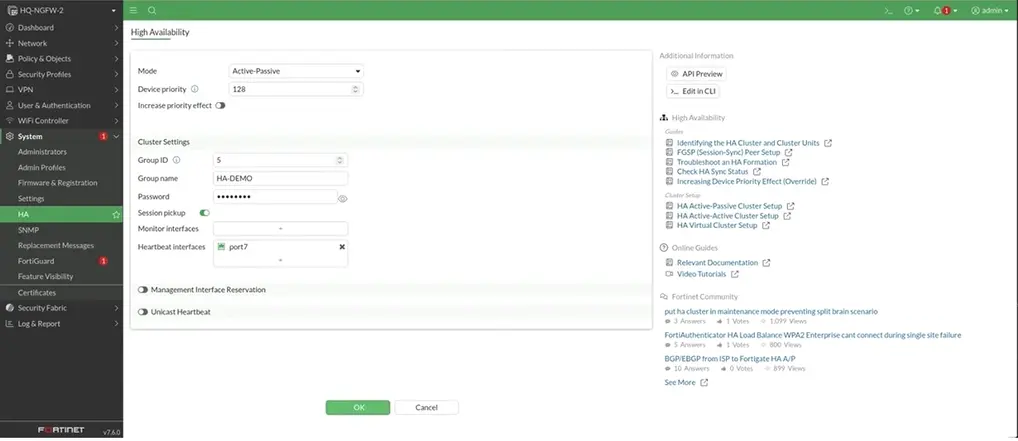The height and width of the screenshot is (441, 1018).
Task: Open Firmware & Registration page
Action: click(x=57, y=183)
